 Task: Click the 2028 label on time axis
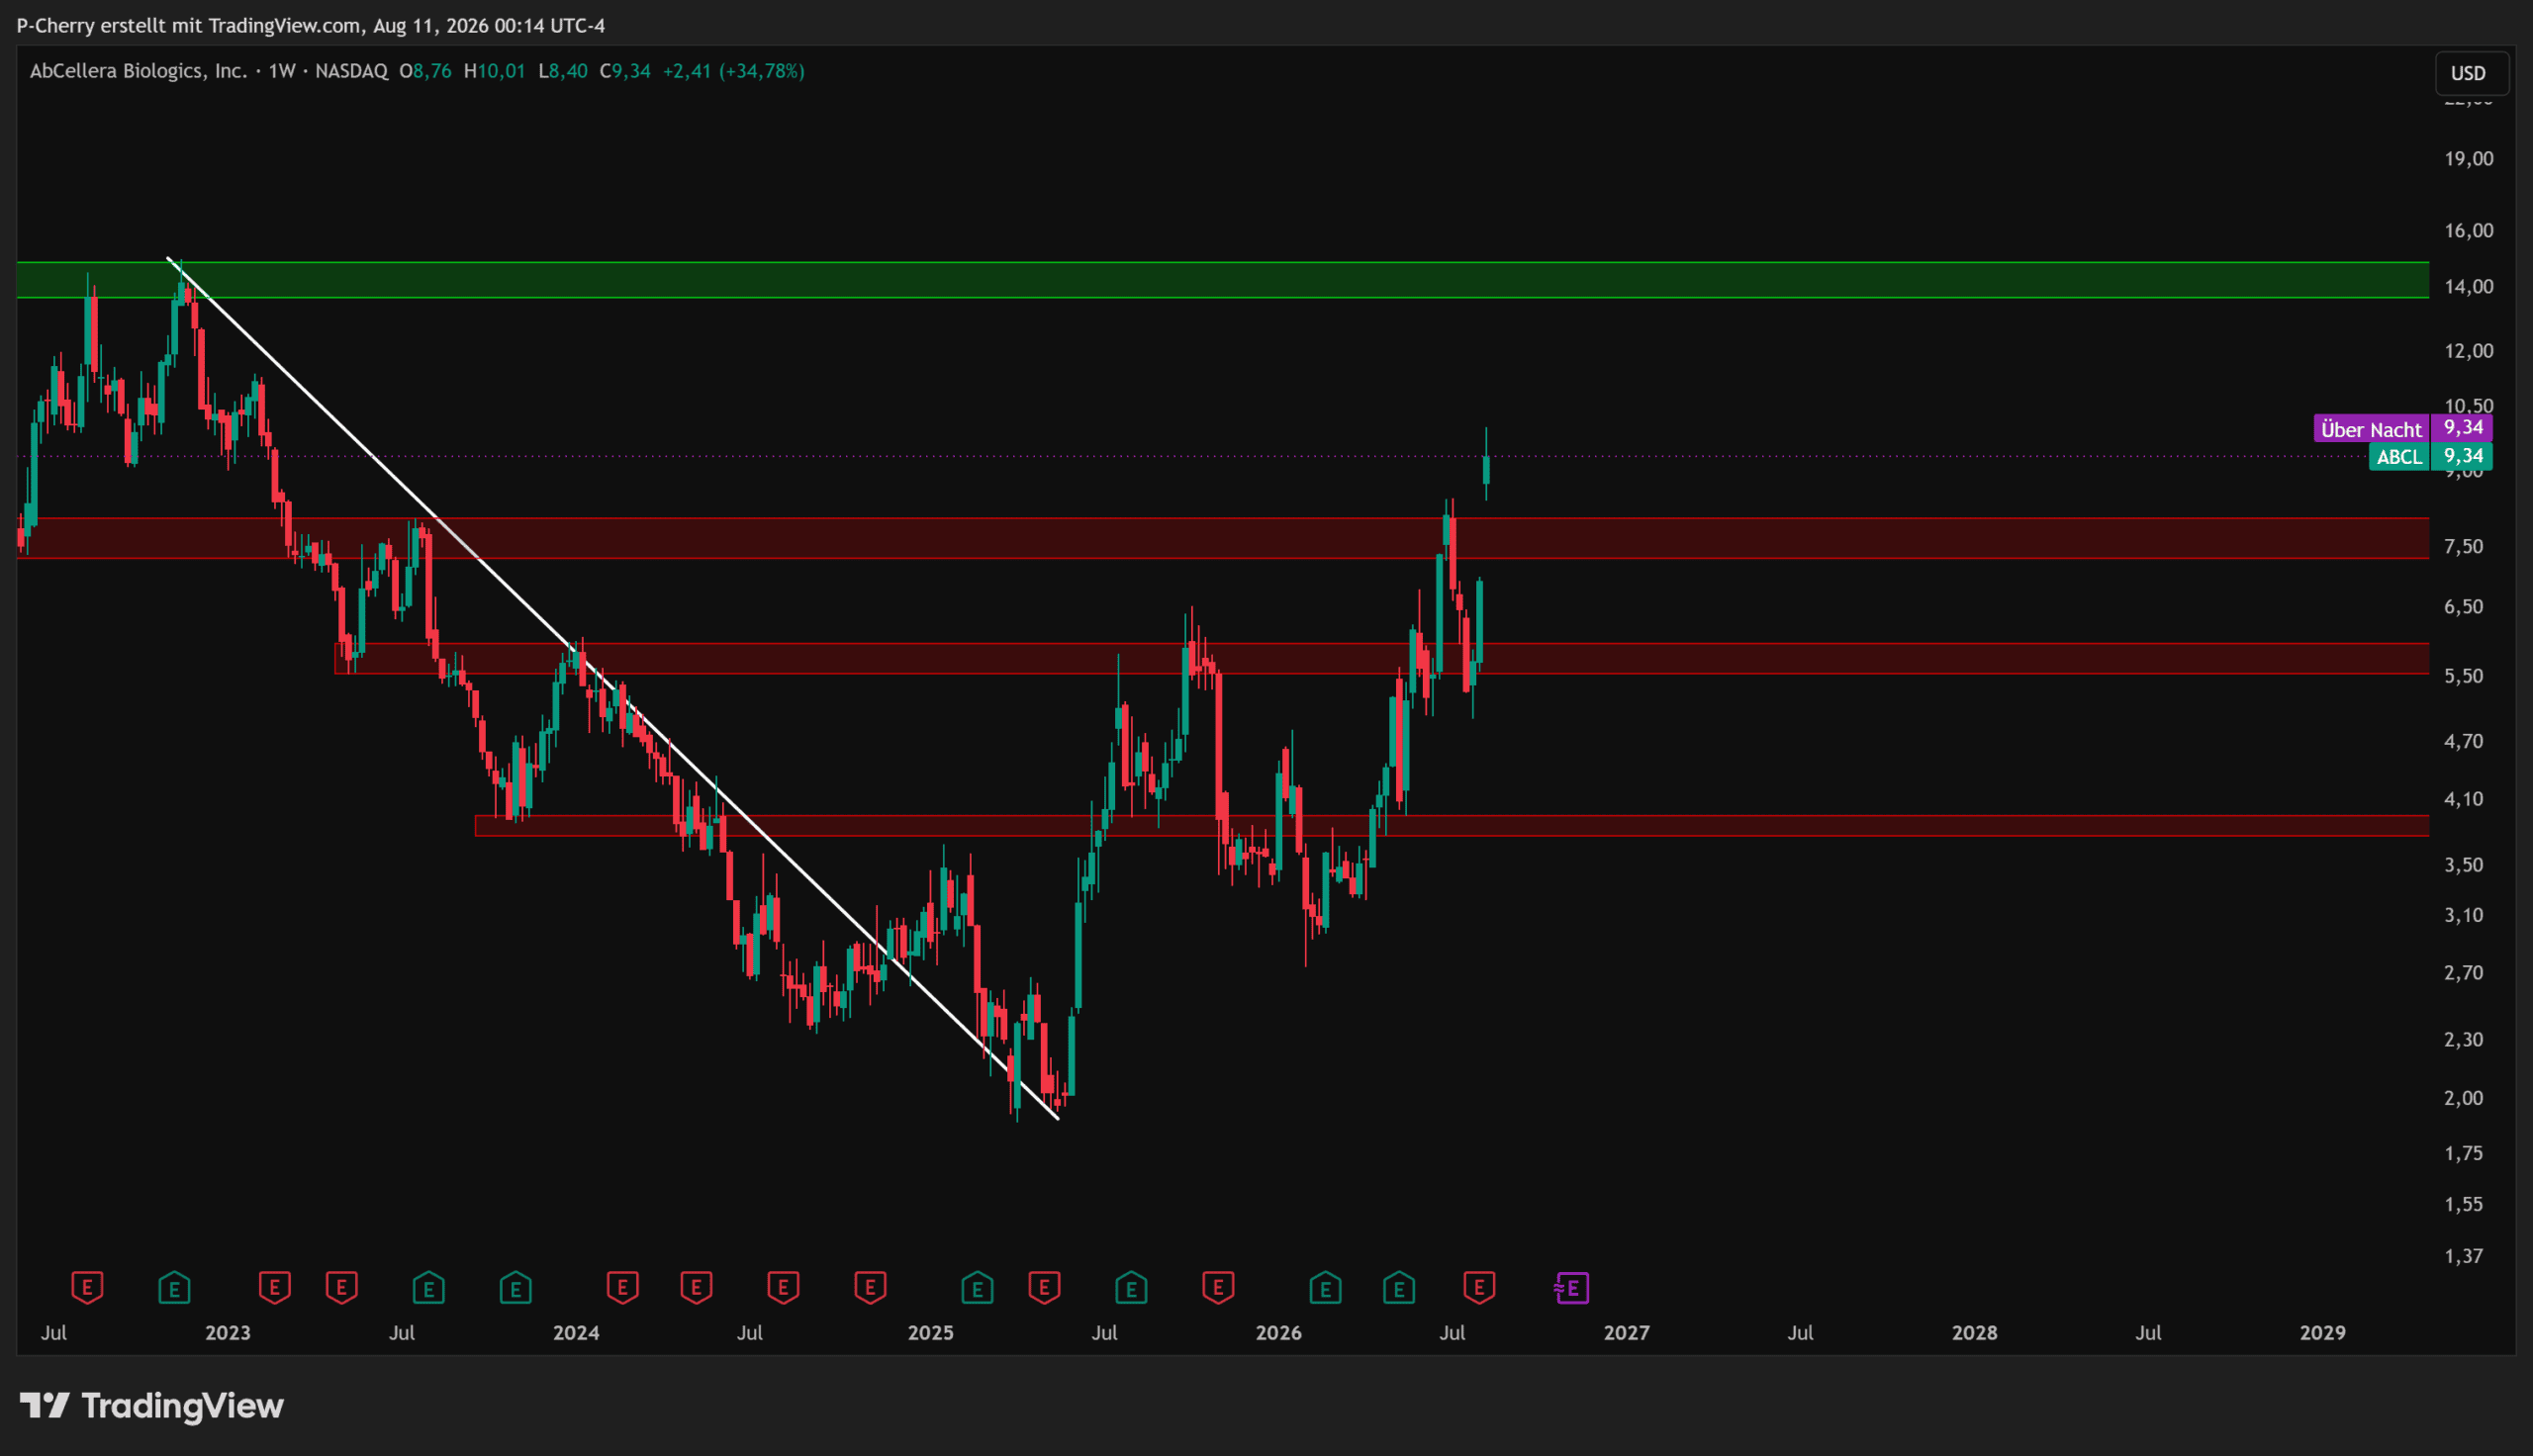point(1975,1333)
